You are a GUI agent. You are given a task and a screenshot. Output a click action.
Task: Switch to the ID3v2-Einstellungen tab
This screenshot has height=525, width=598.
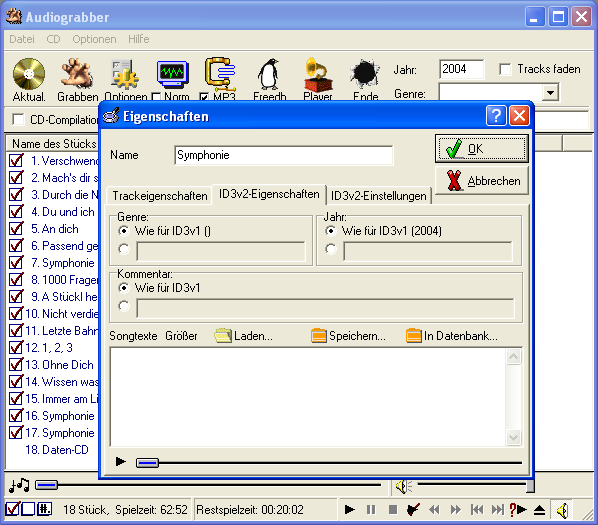378,196
